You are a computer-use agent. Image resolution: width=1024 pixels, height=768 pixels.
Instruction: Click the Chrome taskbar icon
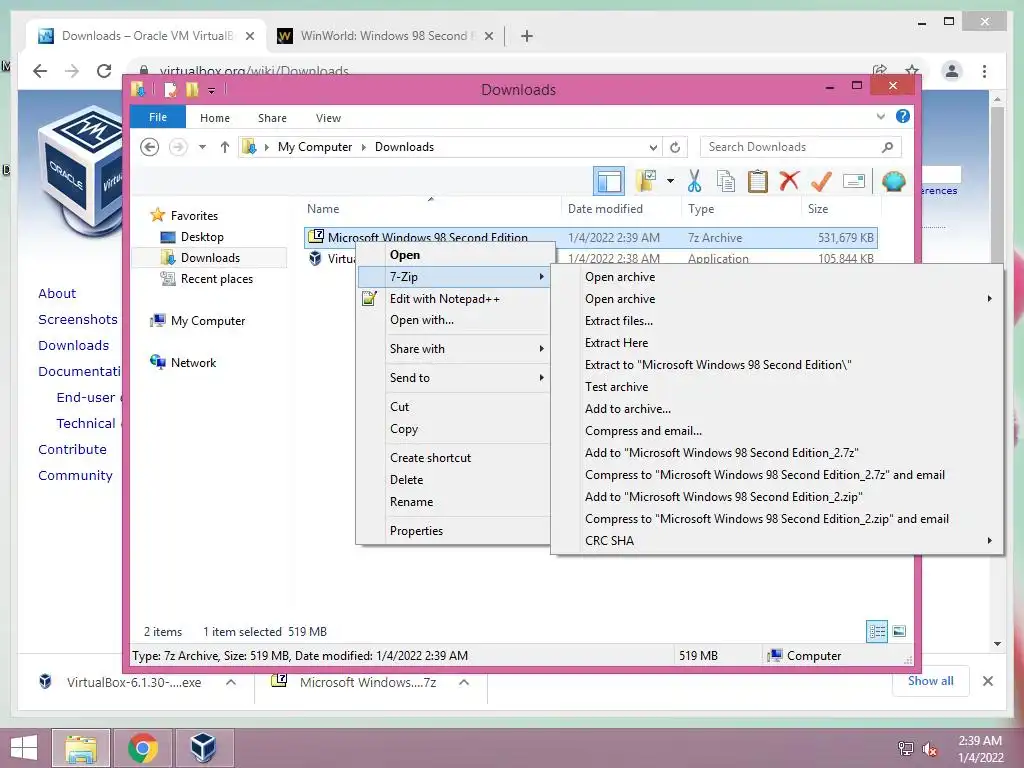pyautogui.click(x=142, y=747)
